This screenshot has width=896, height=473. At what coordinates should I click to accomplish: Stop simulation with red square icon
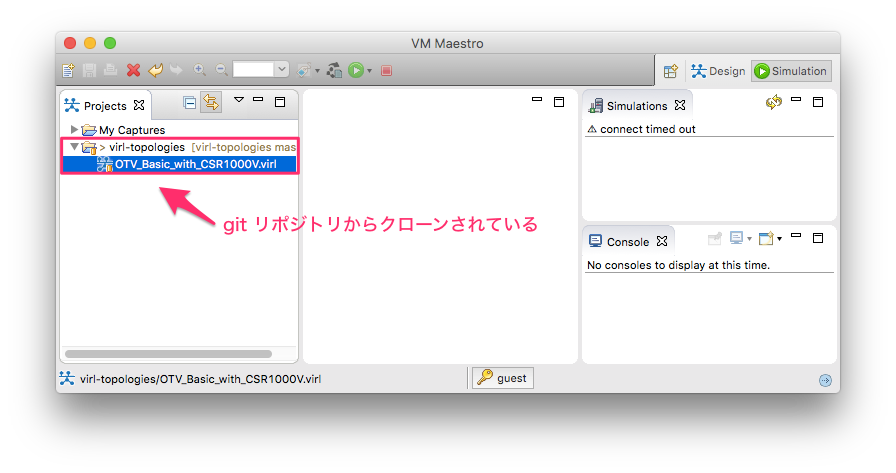click(x=386, y=70)
